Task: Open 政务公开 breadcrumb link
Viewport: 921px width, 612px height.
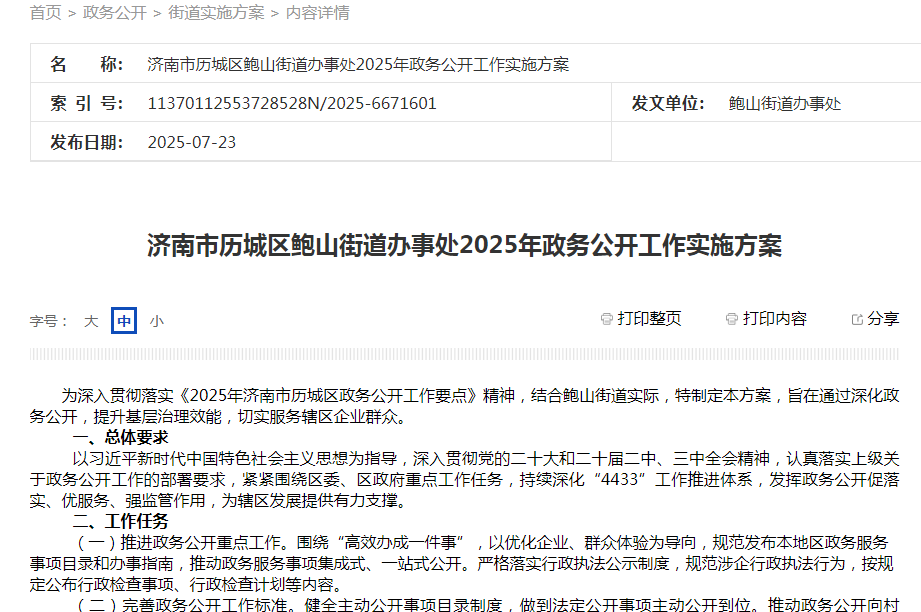Action: 115,12
